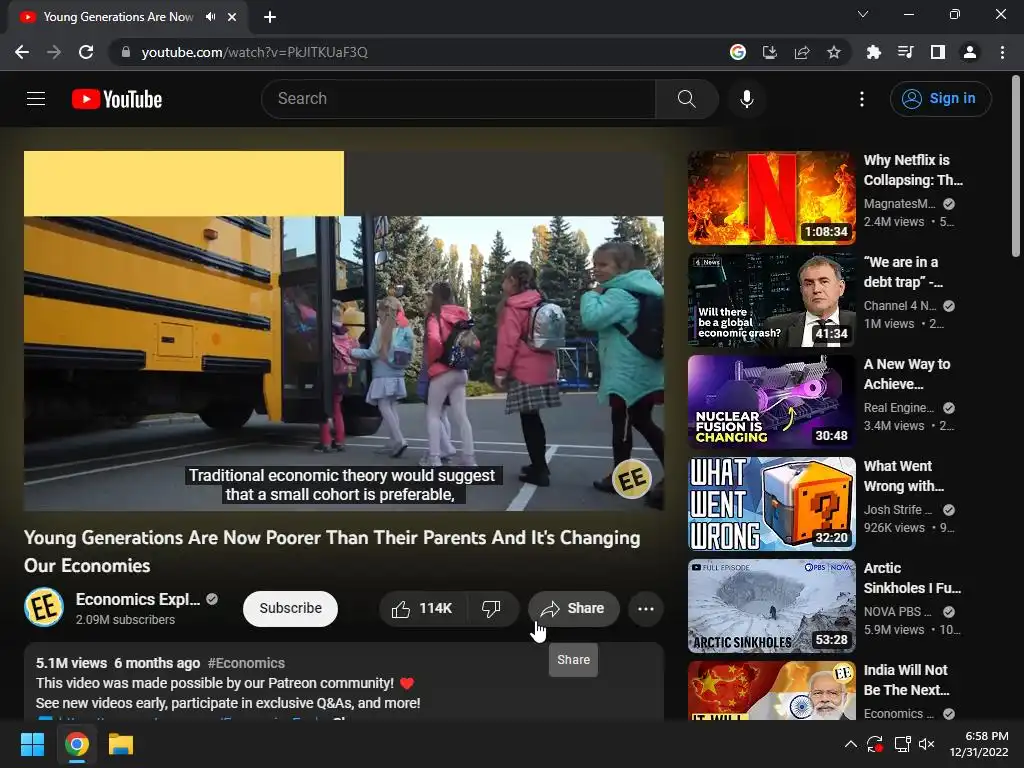Reload the YouTube page
Viewport: 1024px width, 768px height.
coord(86,52)
